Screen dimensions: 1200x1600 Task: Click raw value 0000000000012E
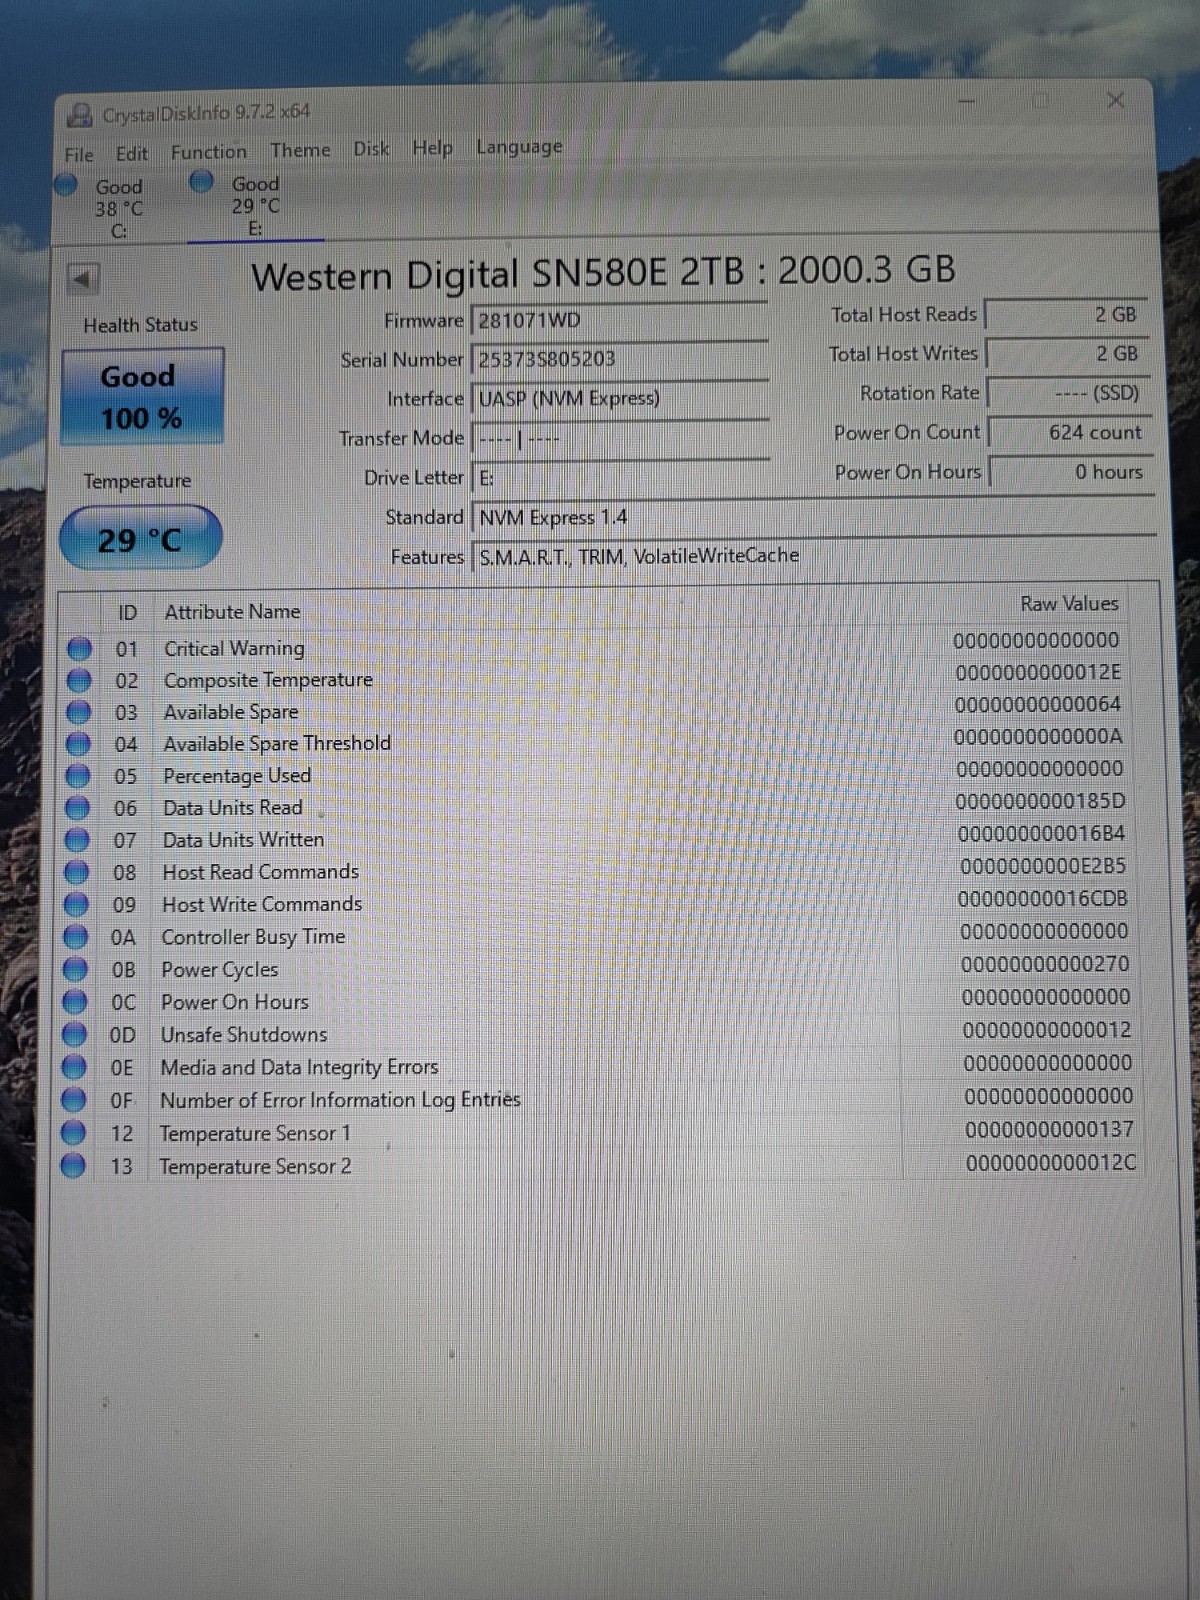click(x=1038, y=672)
